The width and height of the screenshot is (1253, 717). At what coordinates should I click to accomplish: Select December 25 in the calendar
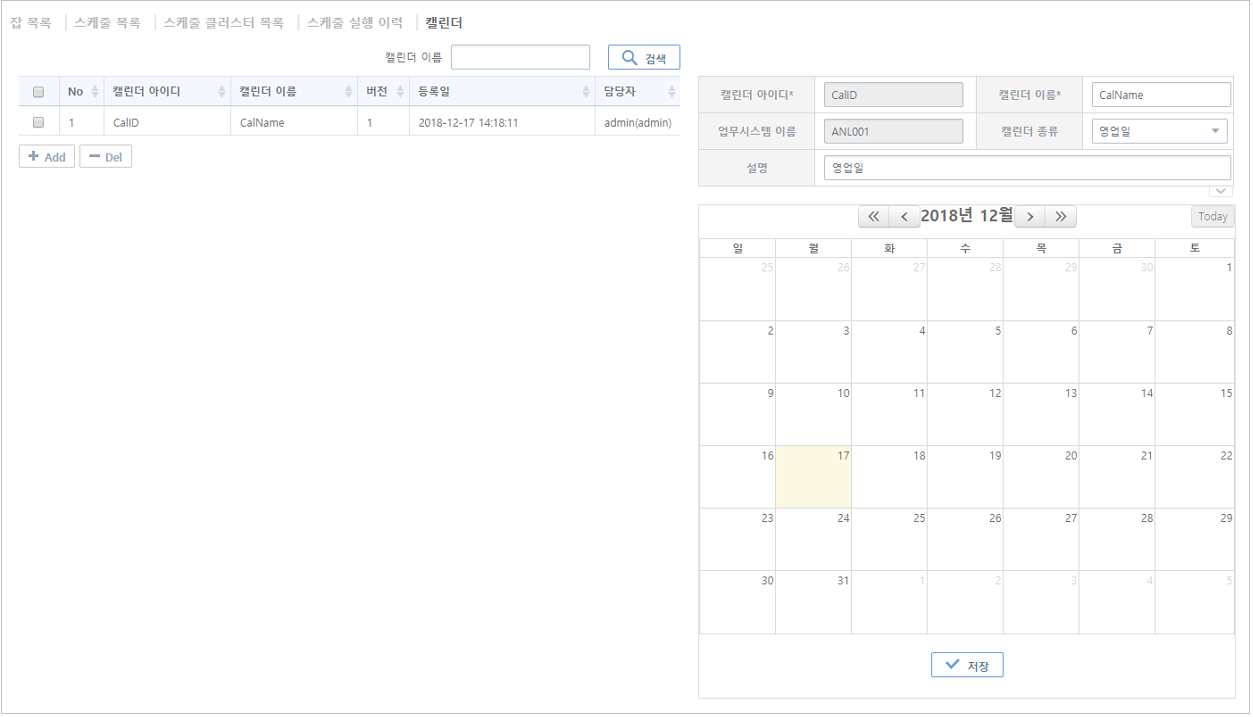(x=890, y=539)
